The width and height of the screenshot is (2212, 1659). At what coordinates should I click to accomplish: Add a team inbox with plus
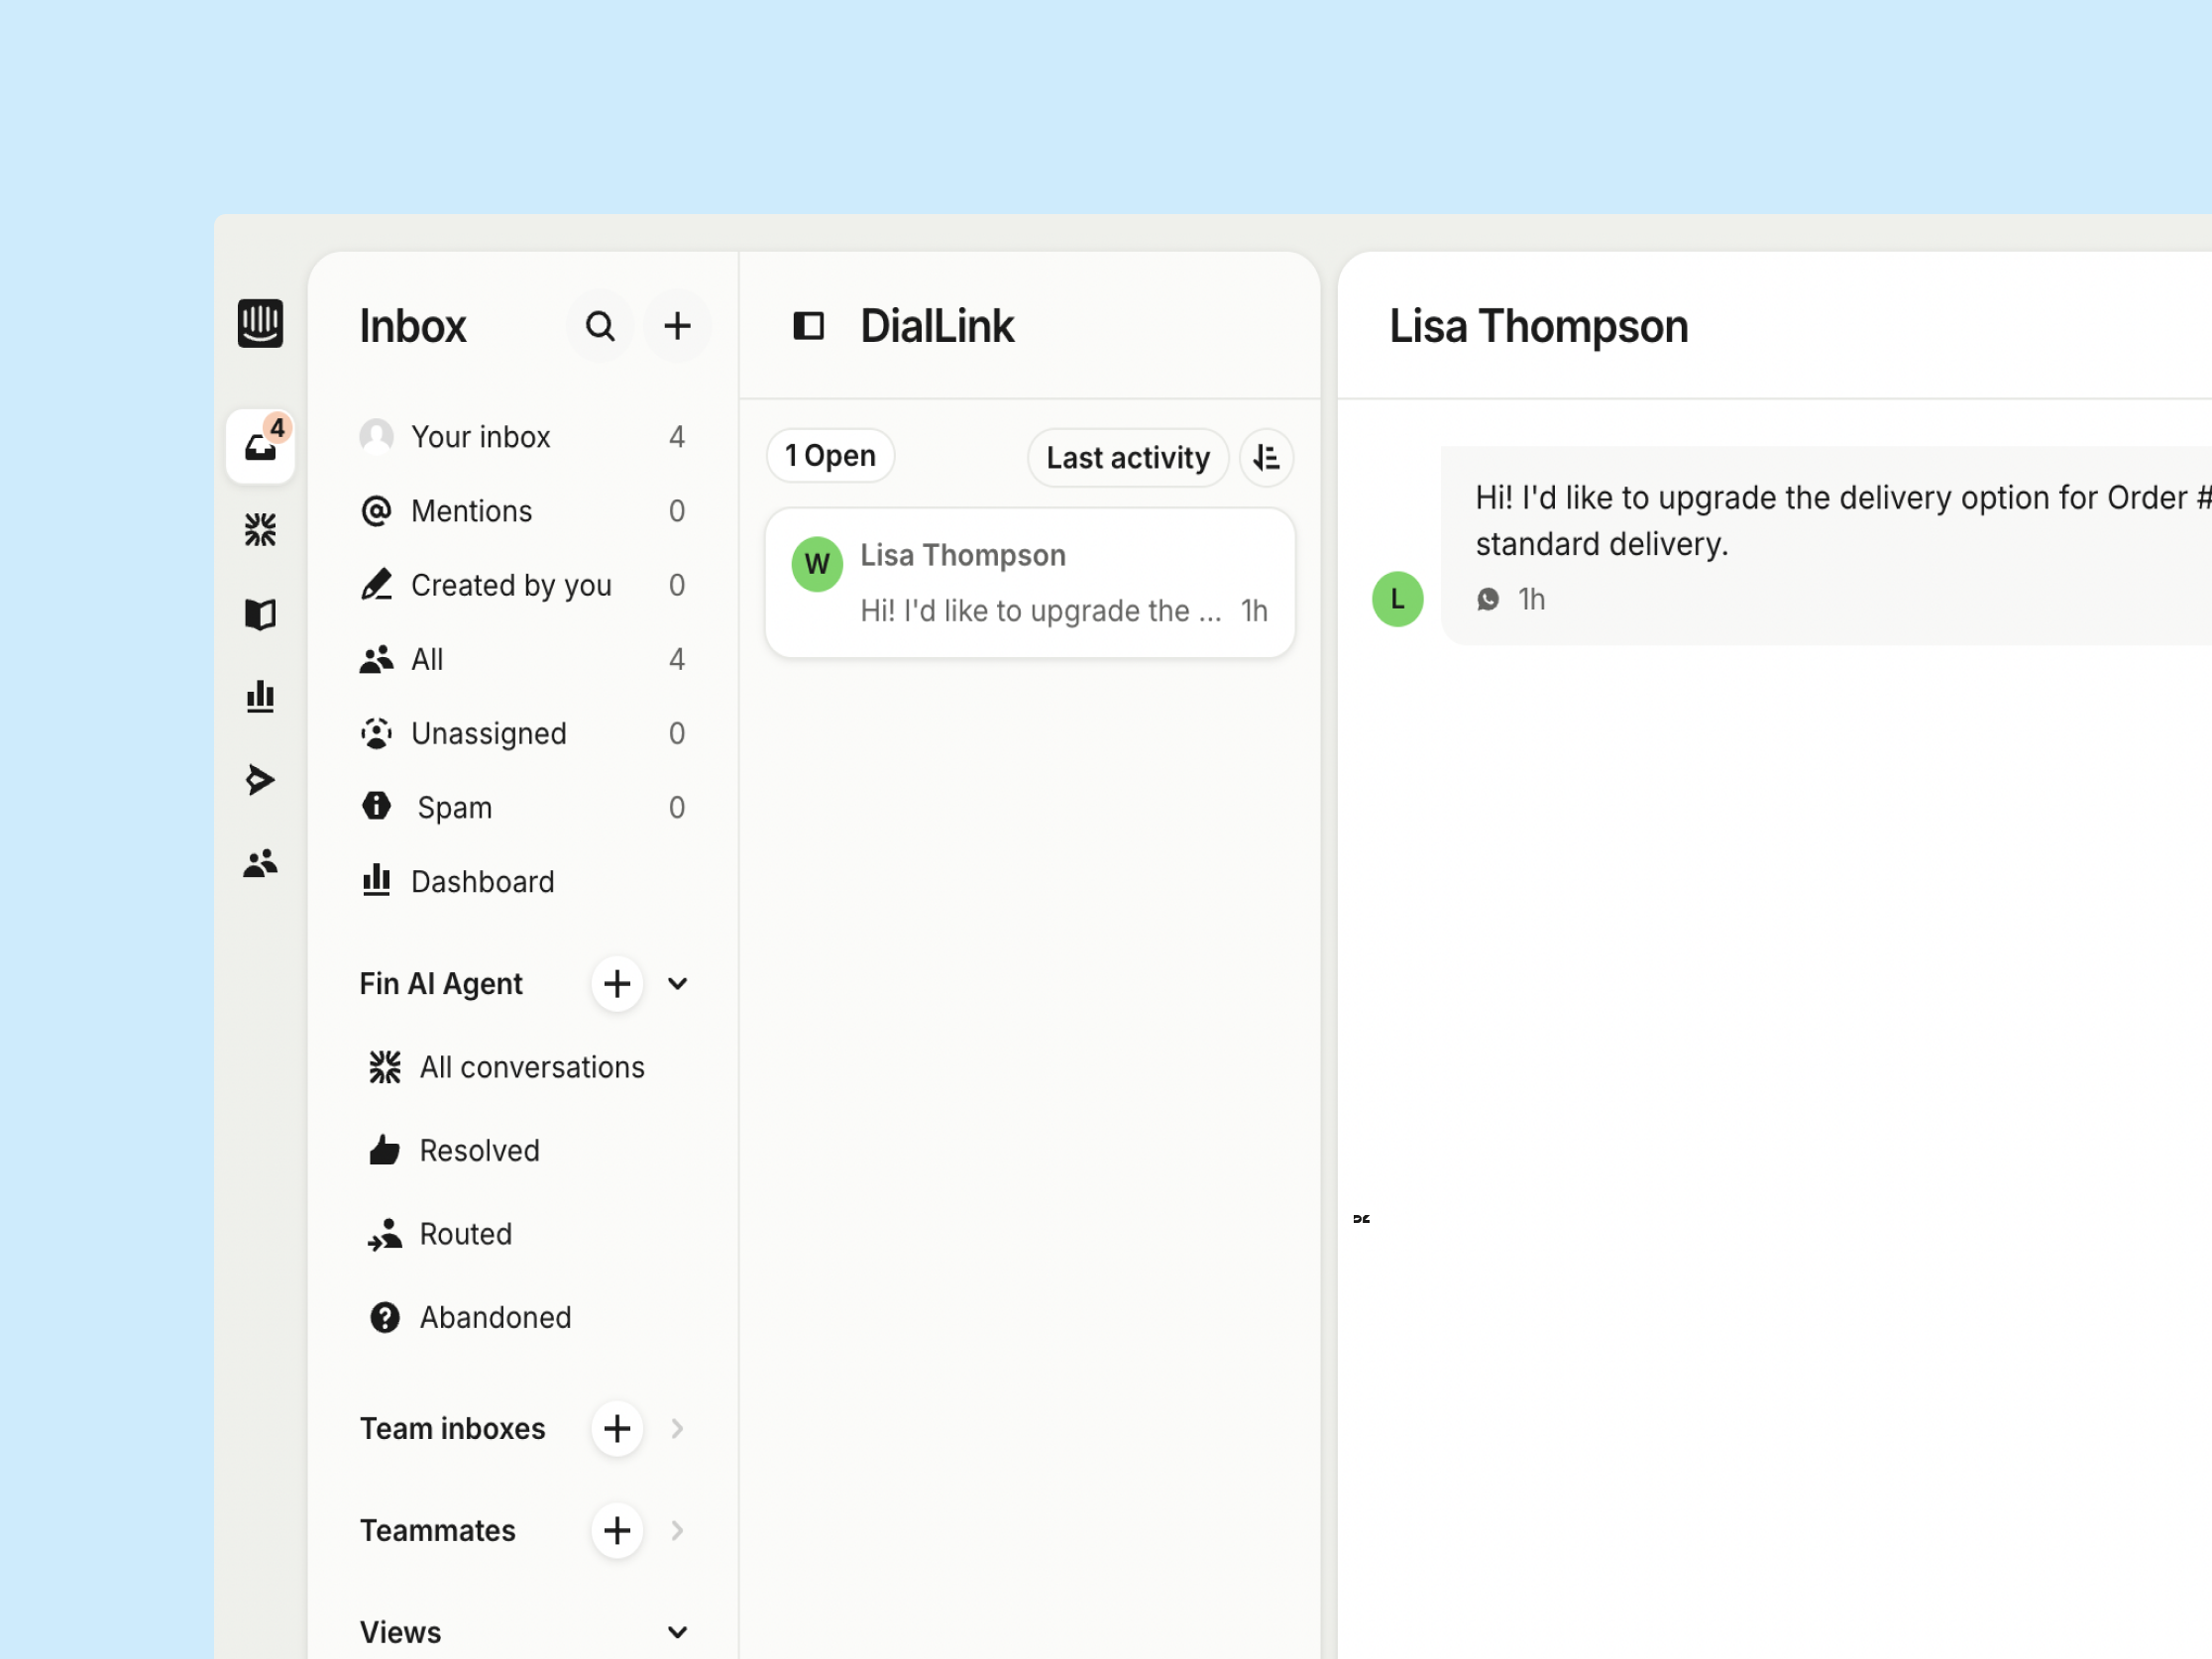point(617,1429)
